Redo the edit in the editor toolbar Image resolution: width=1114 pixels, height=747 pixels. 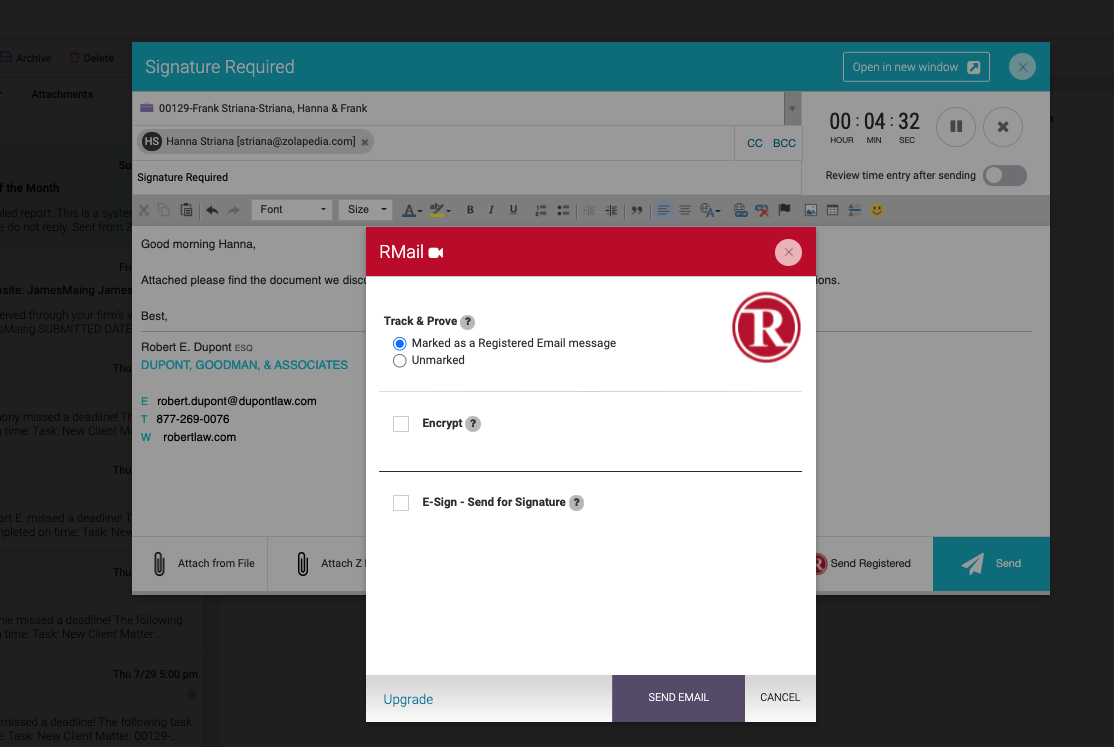[234, 210]
